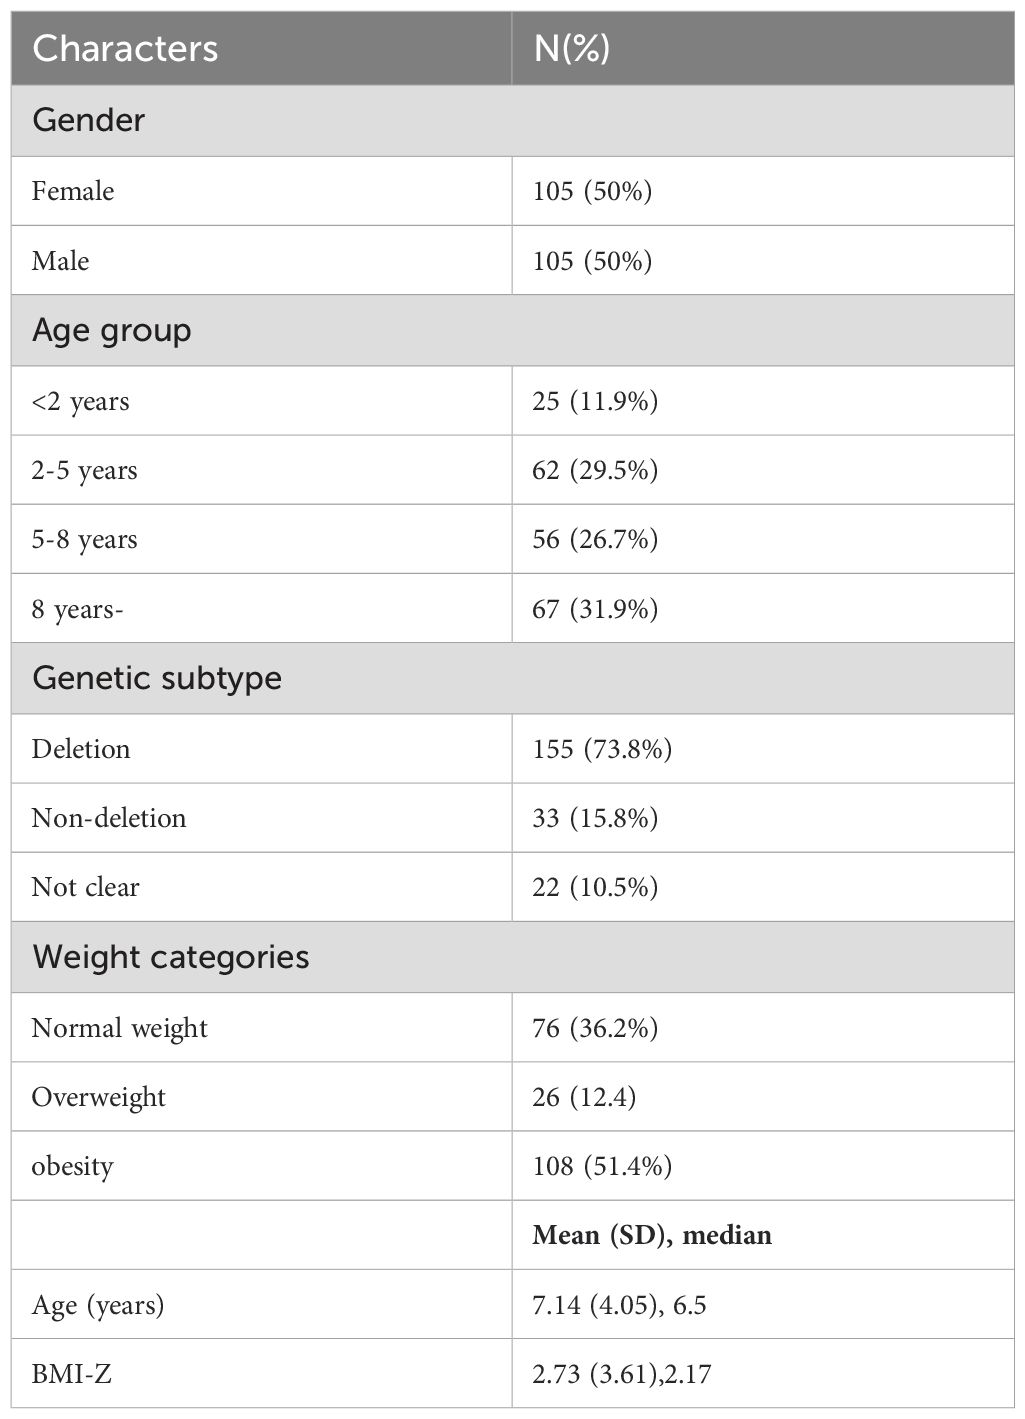1025x1419 pixels.
Task: Click the Female row label
Action: [73, 191]
